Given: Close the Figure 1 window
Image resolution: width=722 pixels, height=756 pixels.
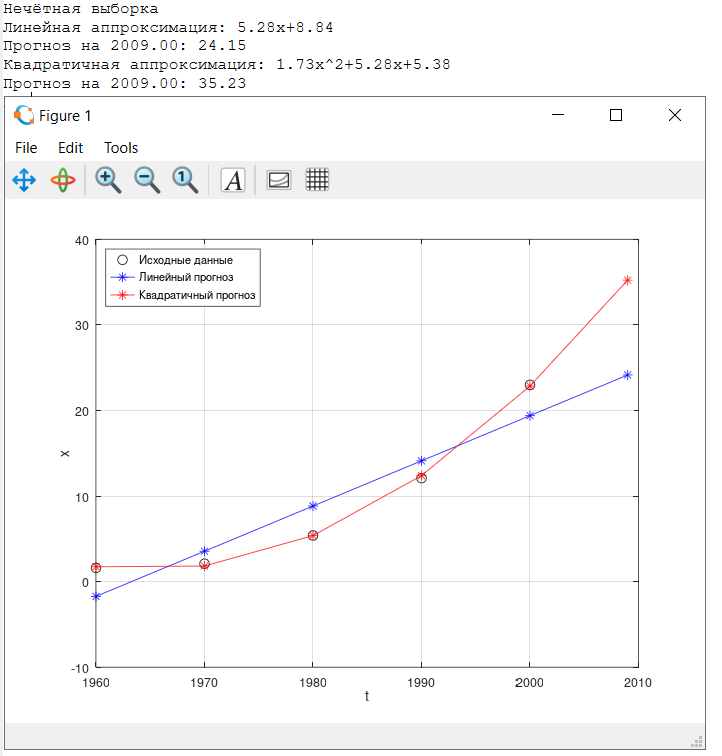Looking at the screenshot, I should coord(675,115).
